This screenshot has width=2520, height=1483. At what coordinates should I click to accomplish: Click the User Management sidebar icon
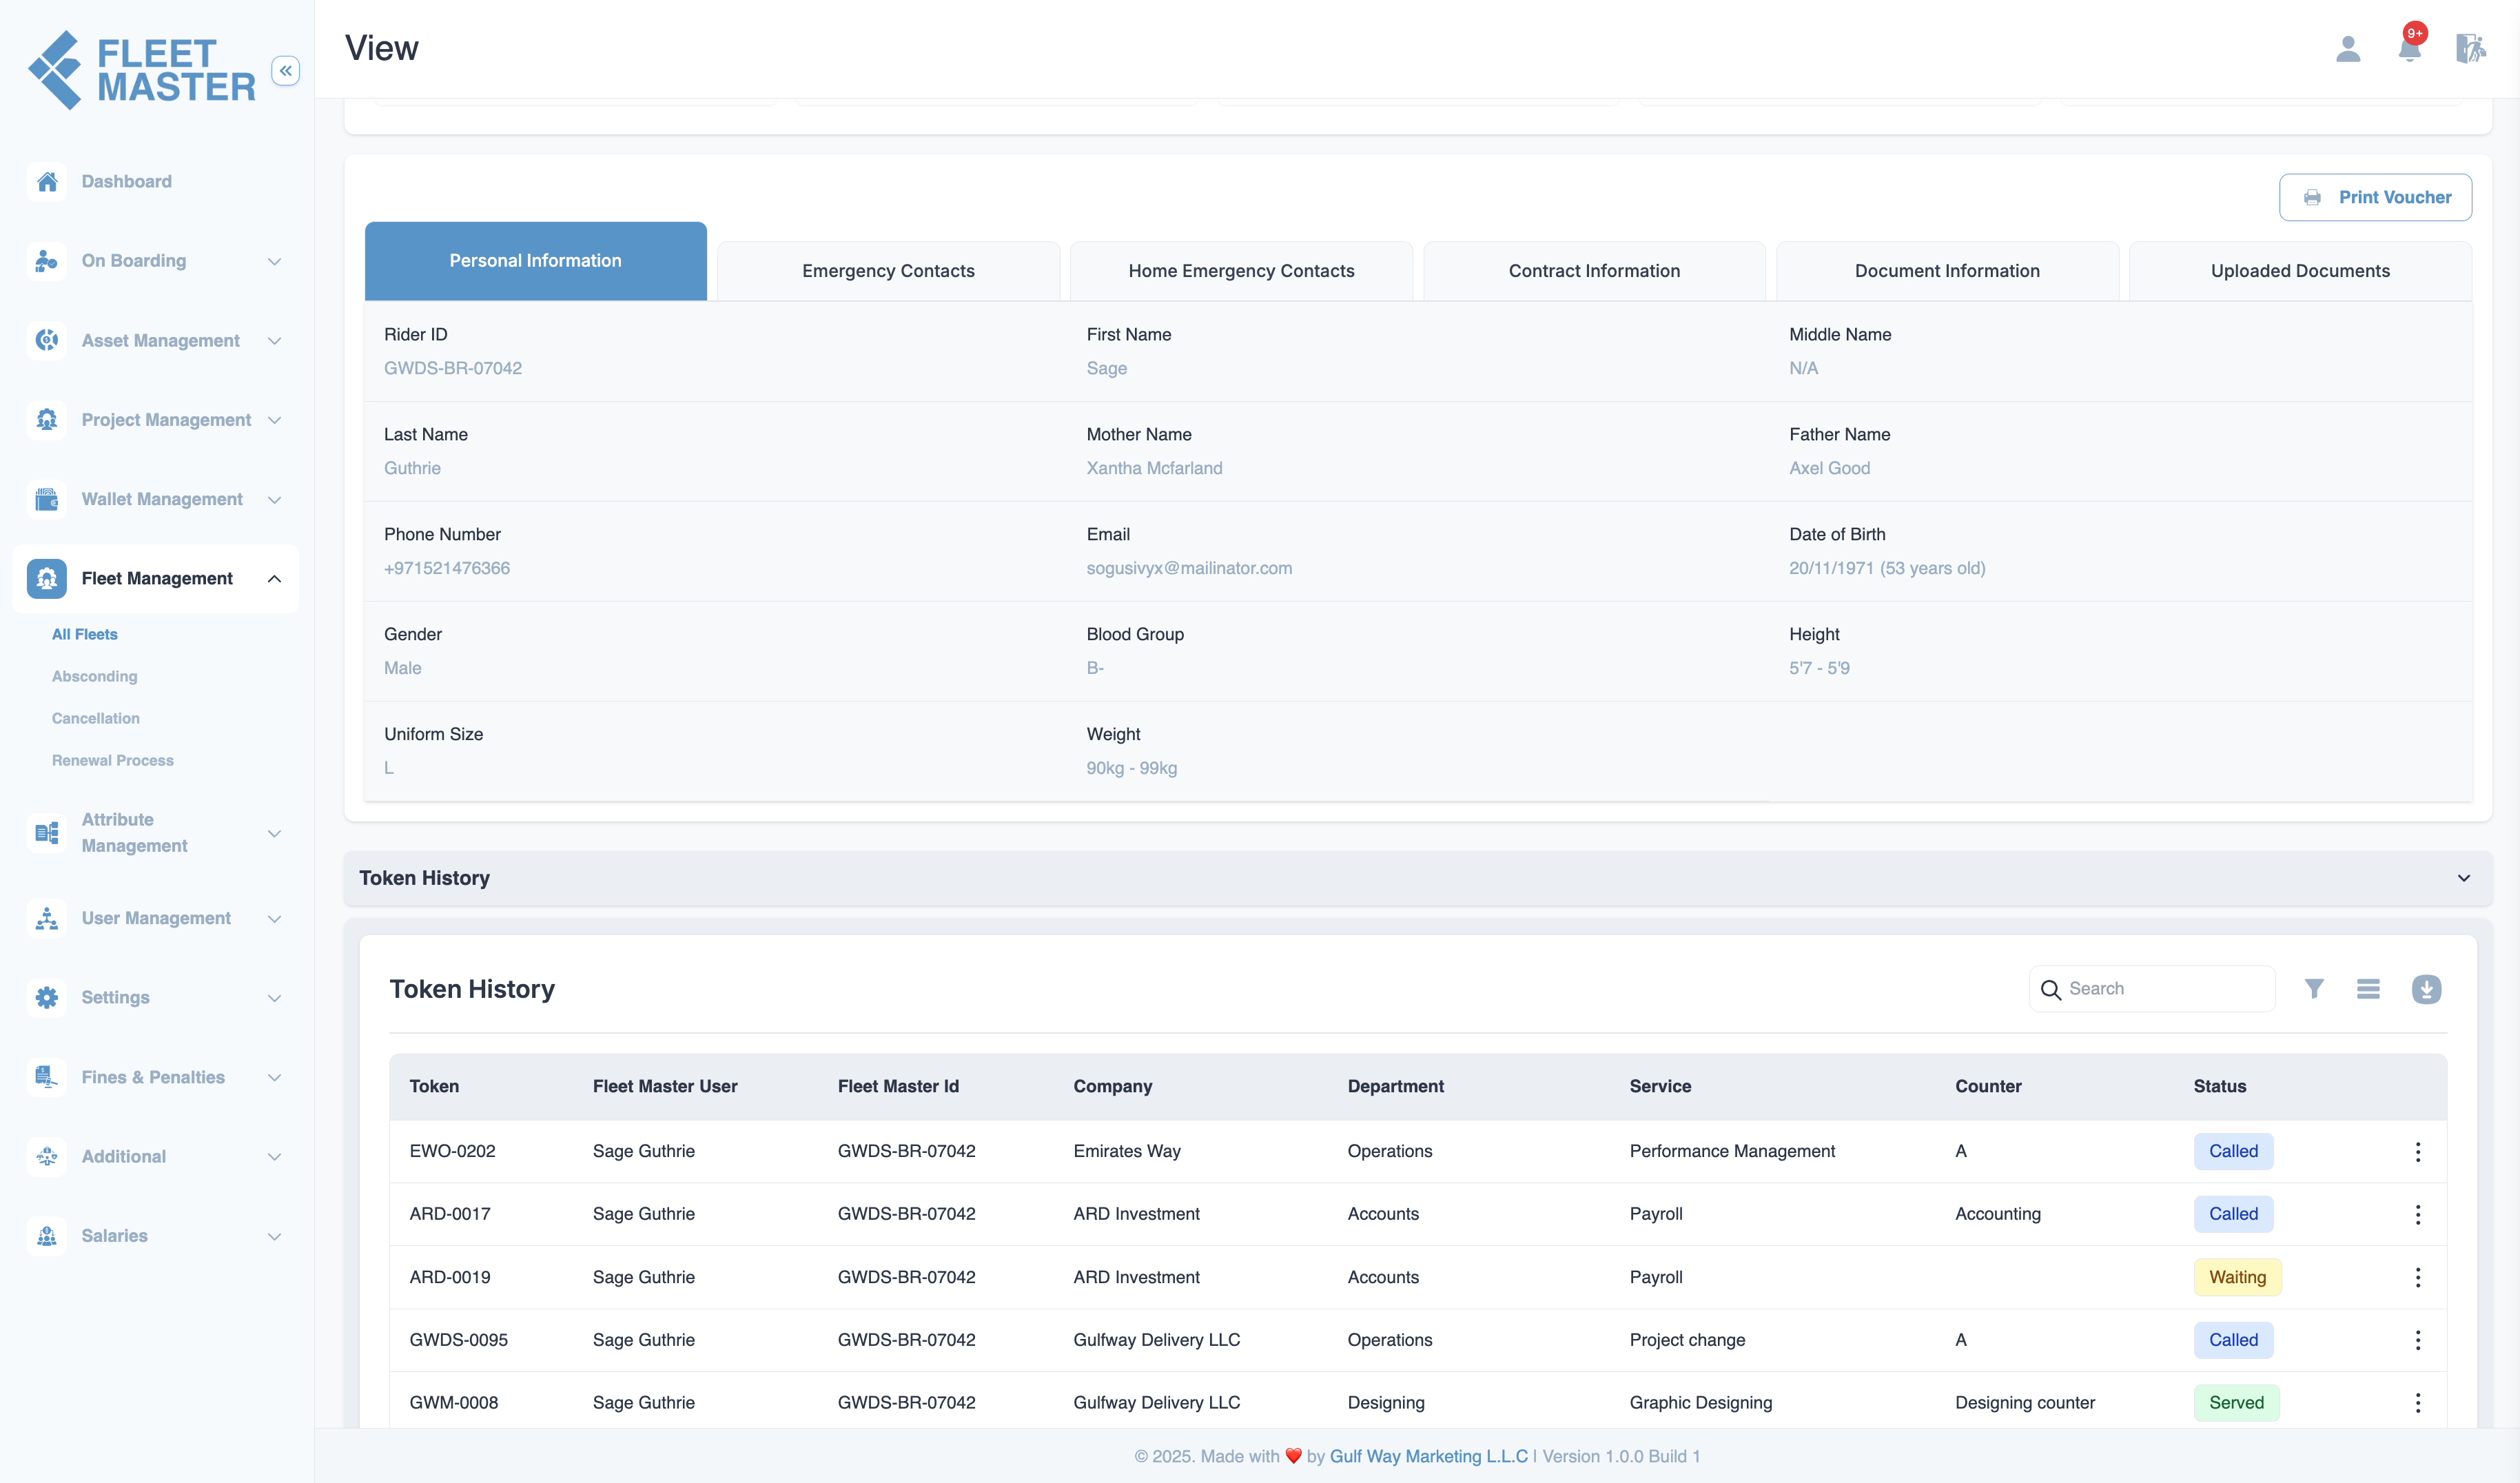[x=47, y=918]
